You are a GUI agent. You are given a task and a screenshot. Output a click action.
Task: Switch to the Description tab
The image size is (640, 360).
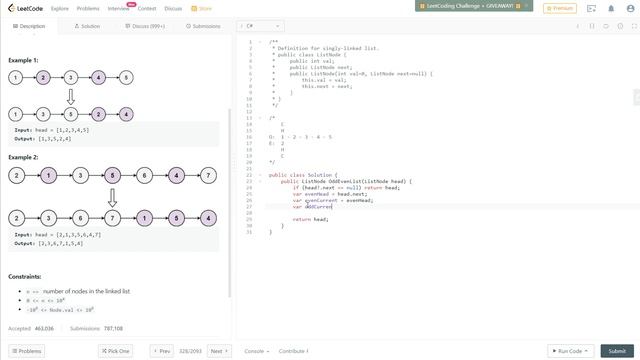click(x=29, y=26)
